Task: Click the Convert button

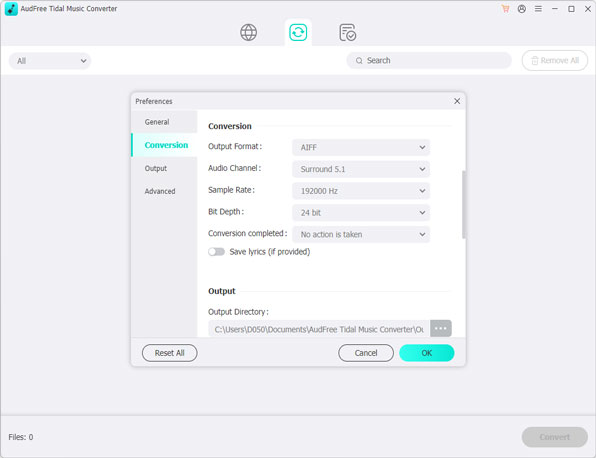Action: (x=555, y=437)
